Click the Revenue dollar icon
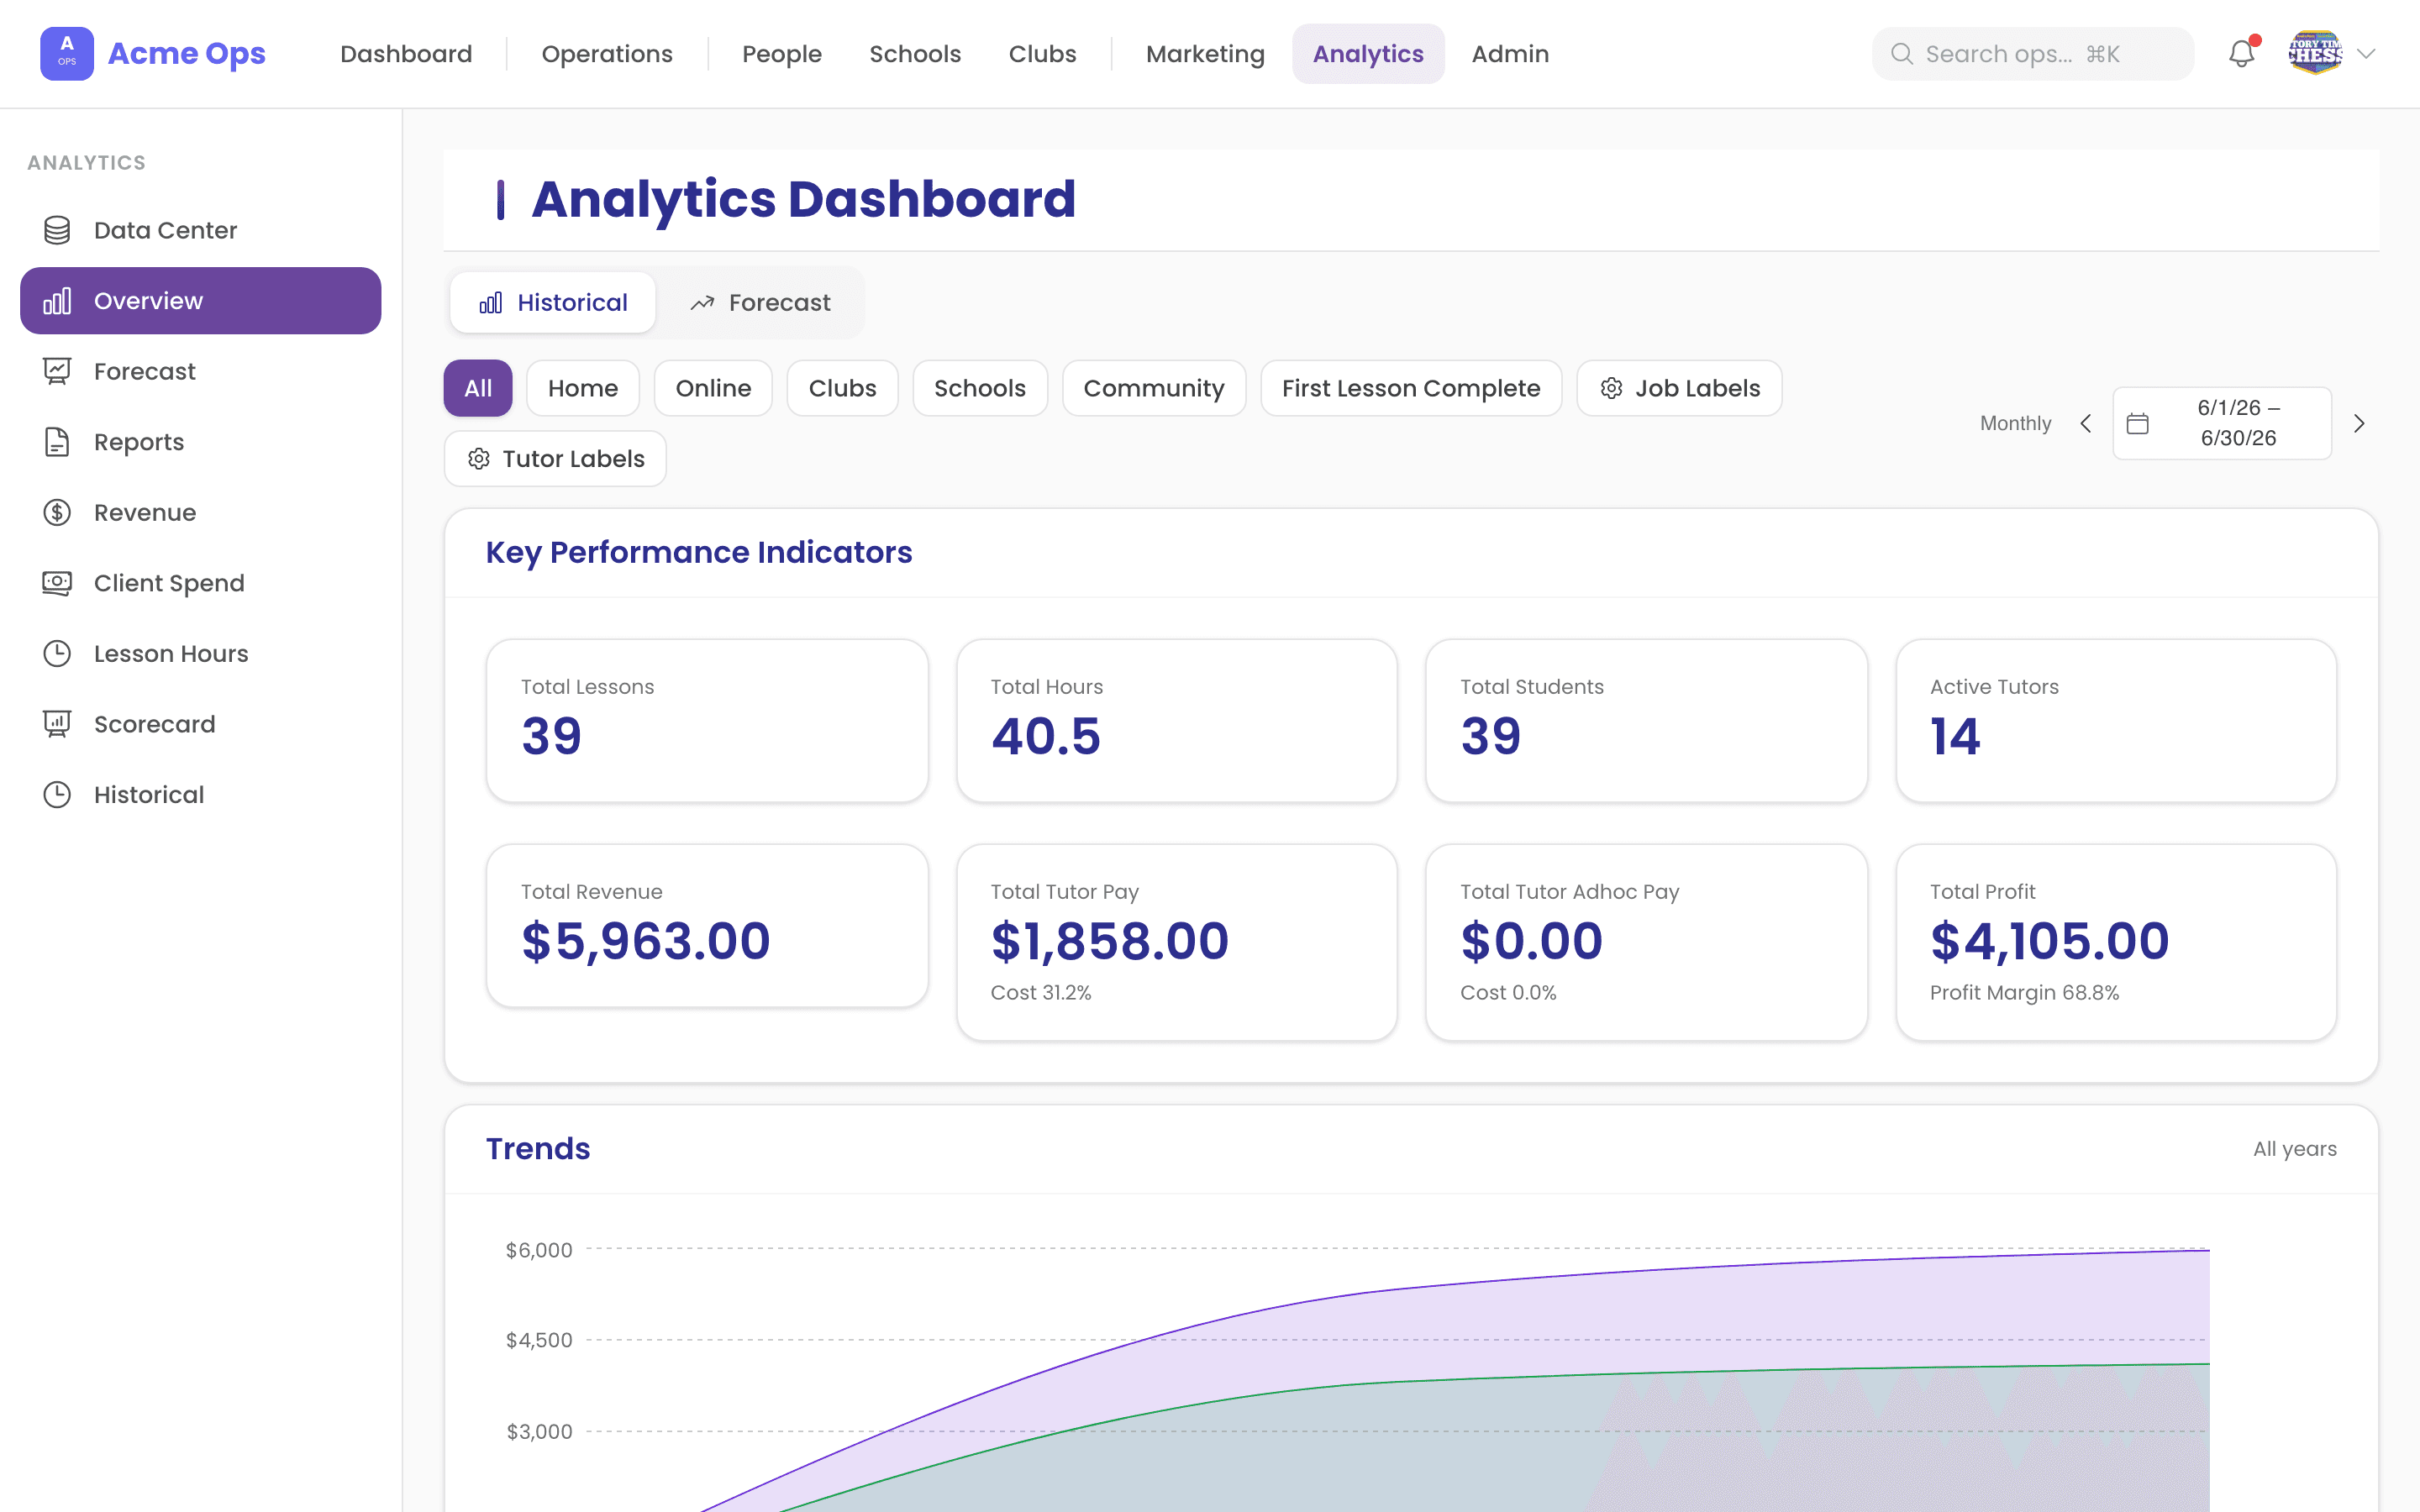 click(57, 512)
